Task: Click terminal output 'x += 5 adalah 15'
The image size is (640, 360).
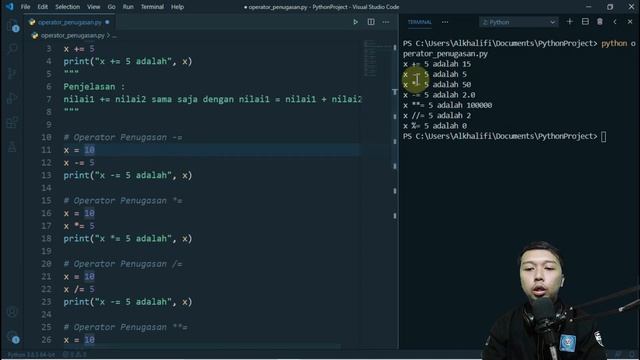Action: tap(437, 64)
